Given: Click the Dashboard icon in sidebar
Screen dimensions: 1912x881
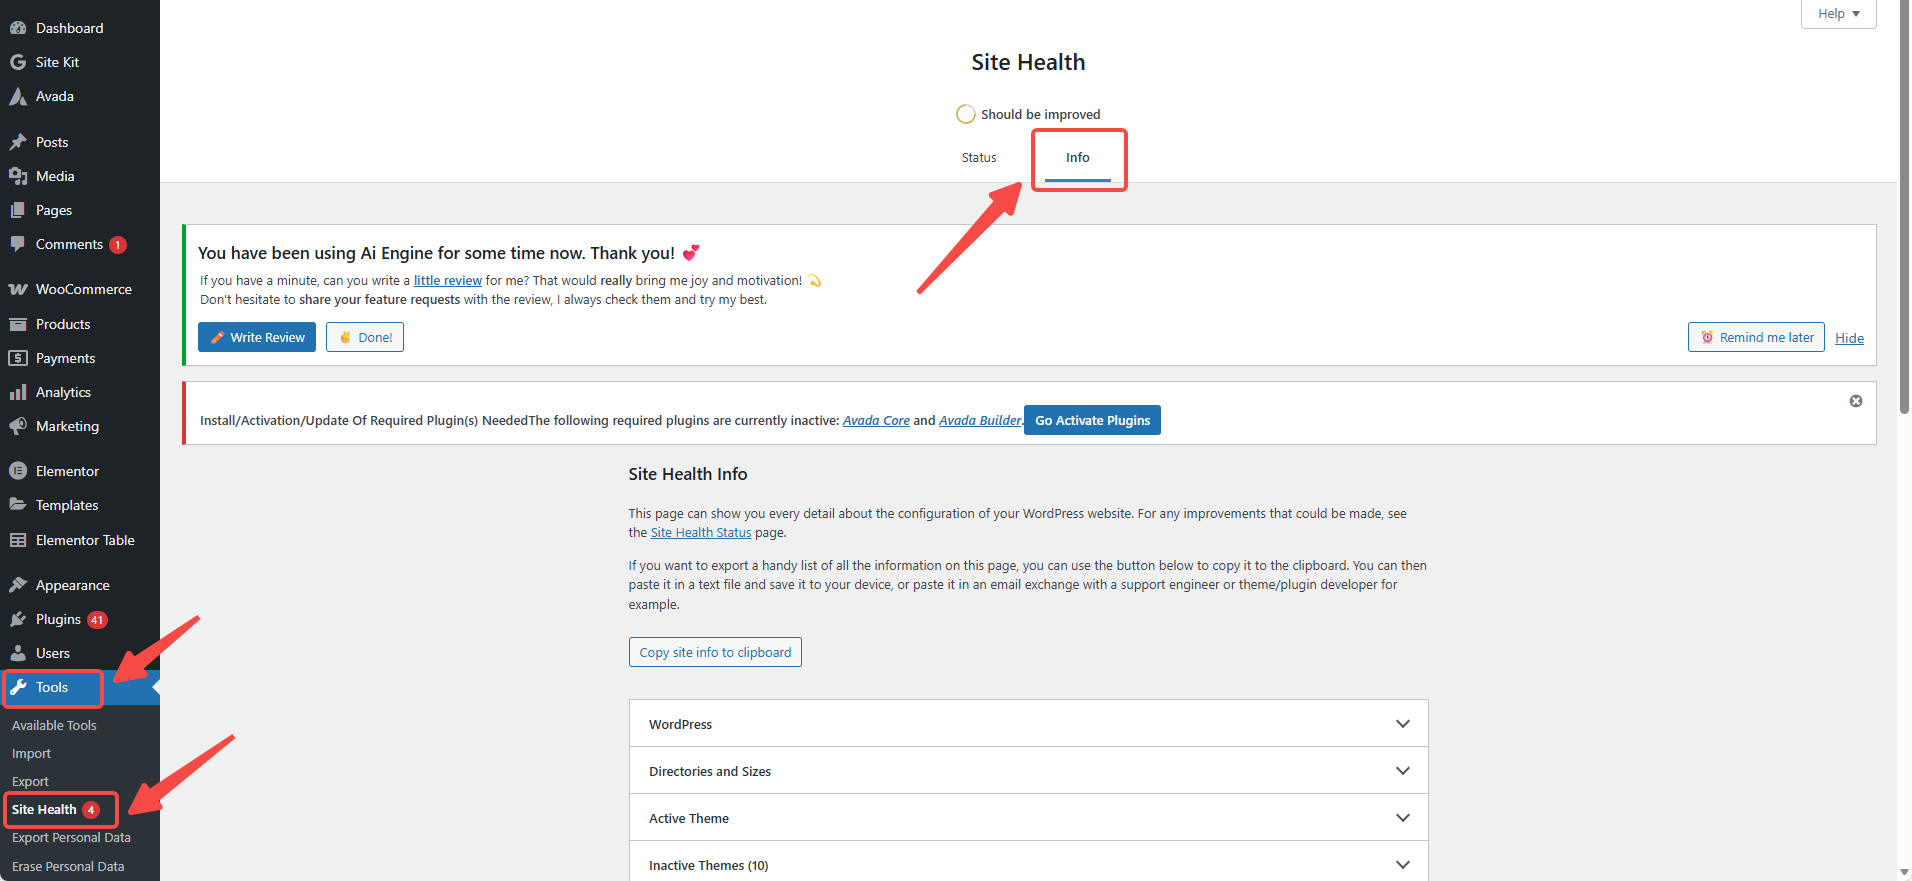Looking at the screenshot, I should click(x=18, y=28).
